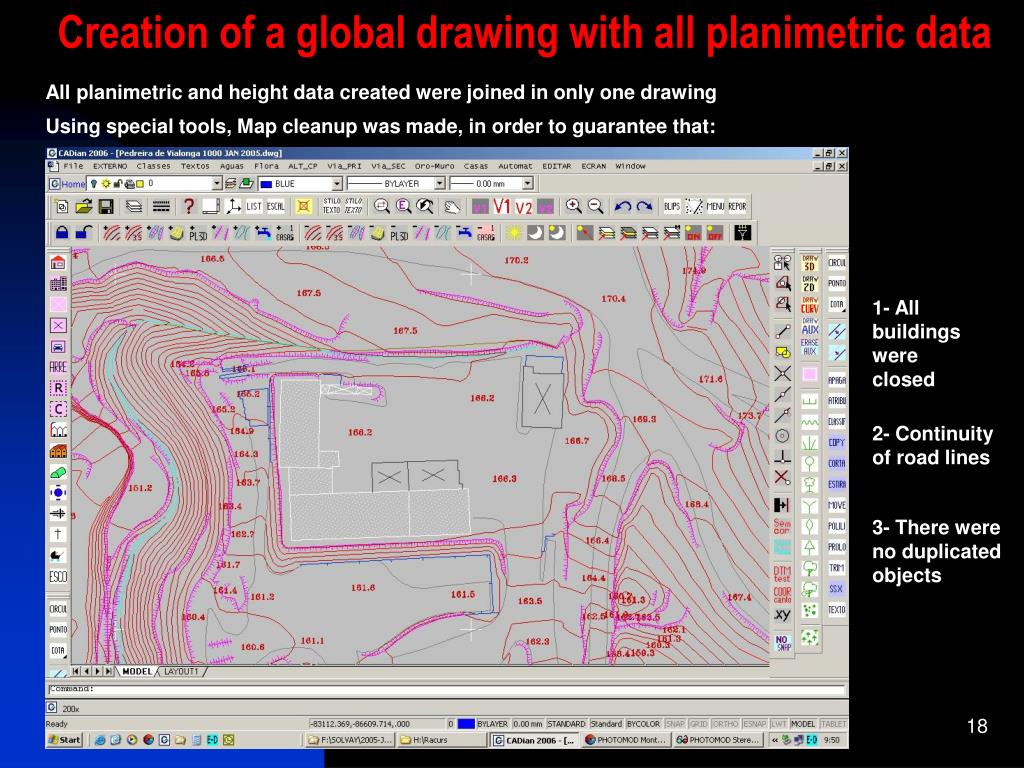
Task: Open a drawing with the folder icon
Action: tap(84, 207)
